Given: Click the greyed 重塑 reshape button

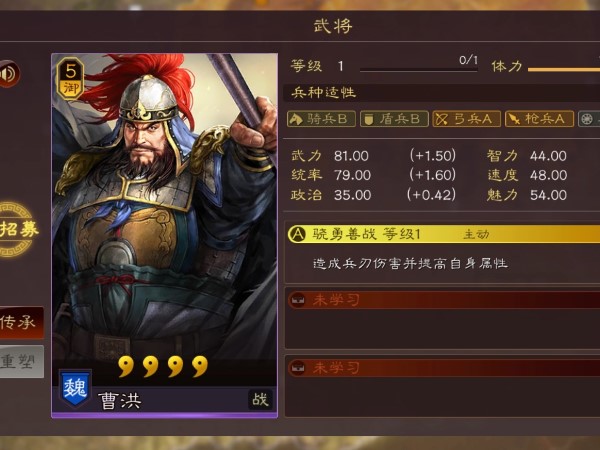Looking at the screenshot, I should (21, 362).
